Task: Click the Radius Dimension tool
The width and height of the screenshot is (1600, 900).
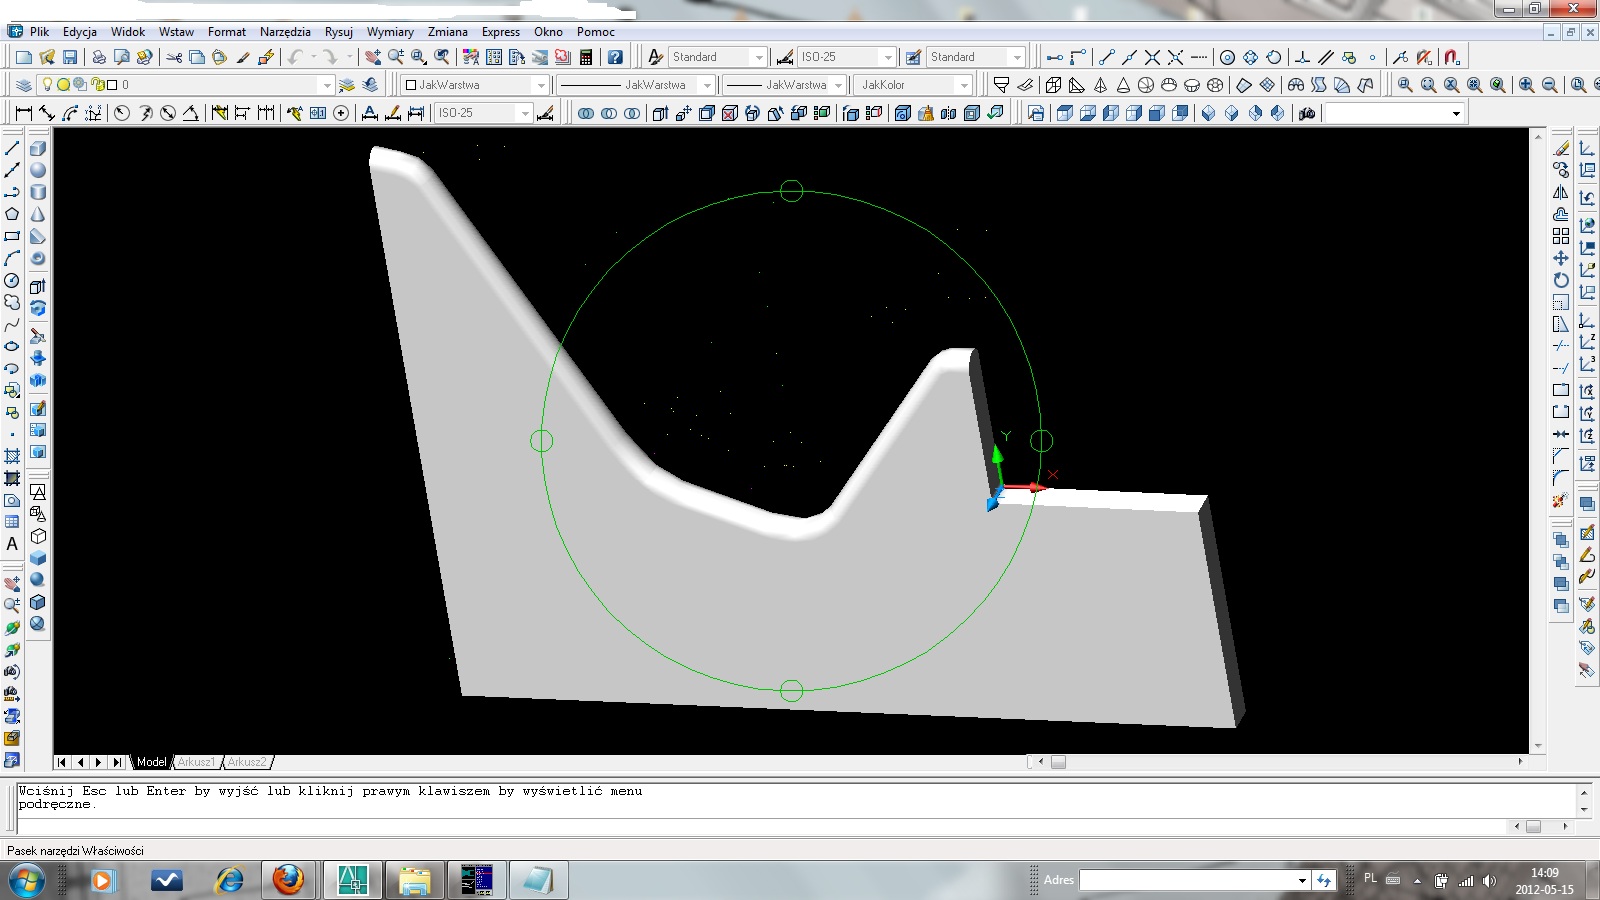Action: [x=122, y=113]
